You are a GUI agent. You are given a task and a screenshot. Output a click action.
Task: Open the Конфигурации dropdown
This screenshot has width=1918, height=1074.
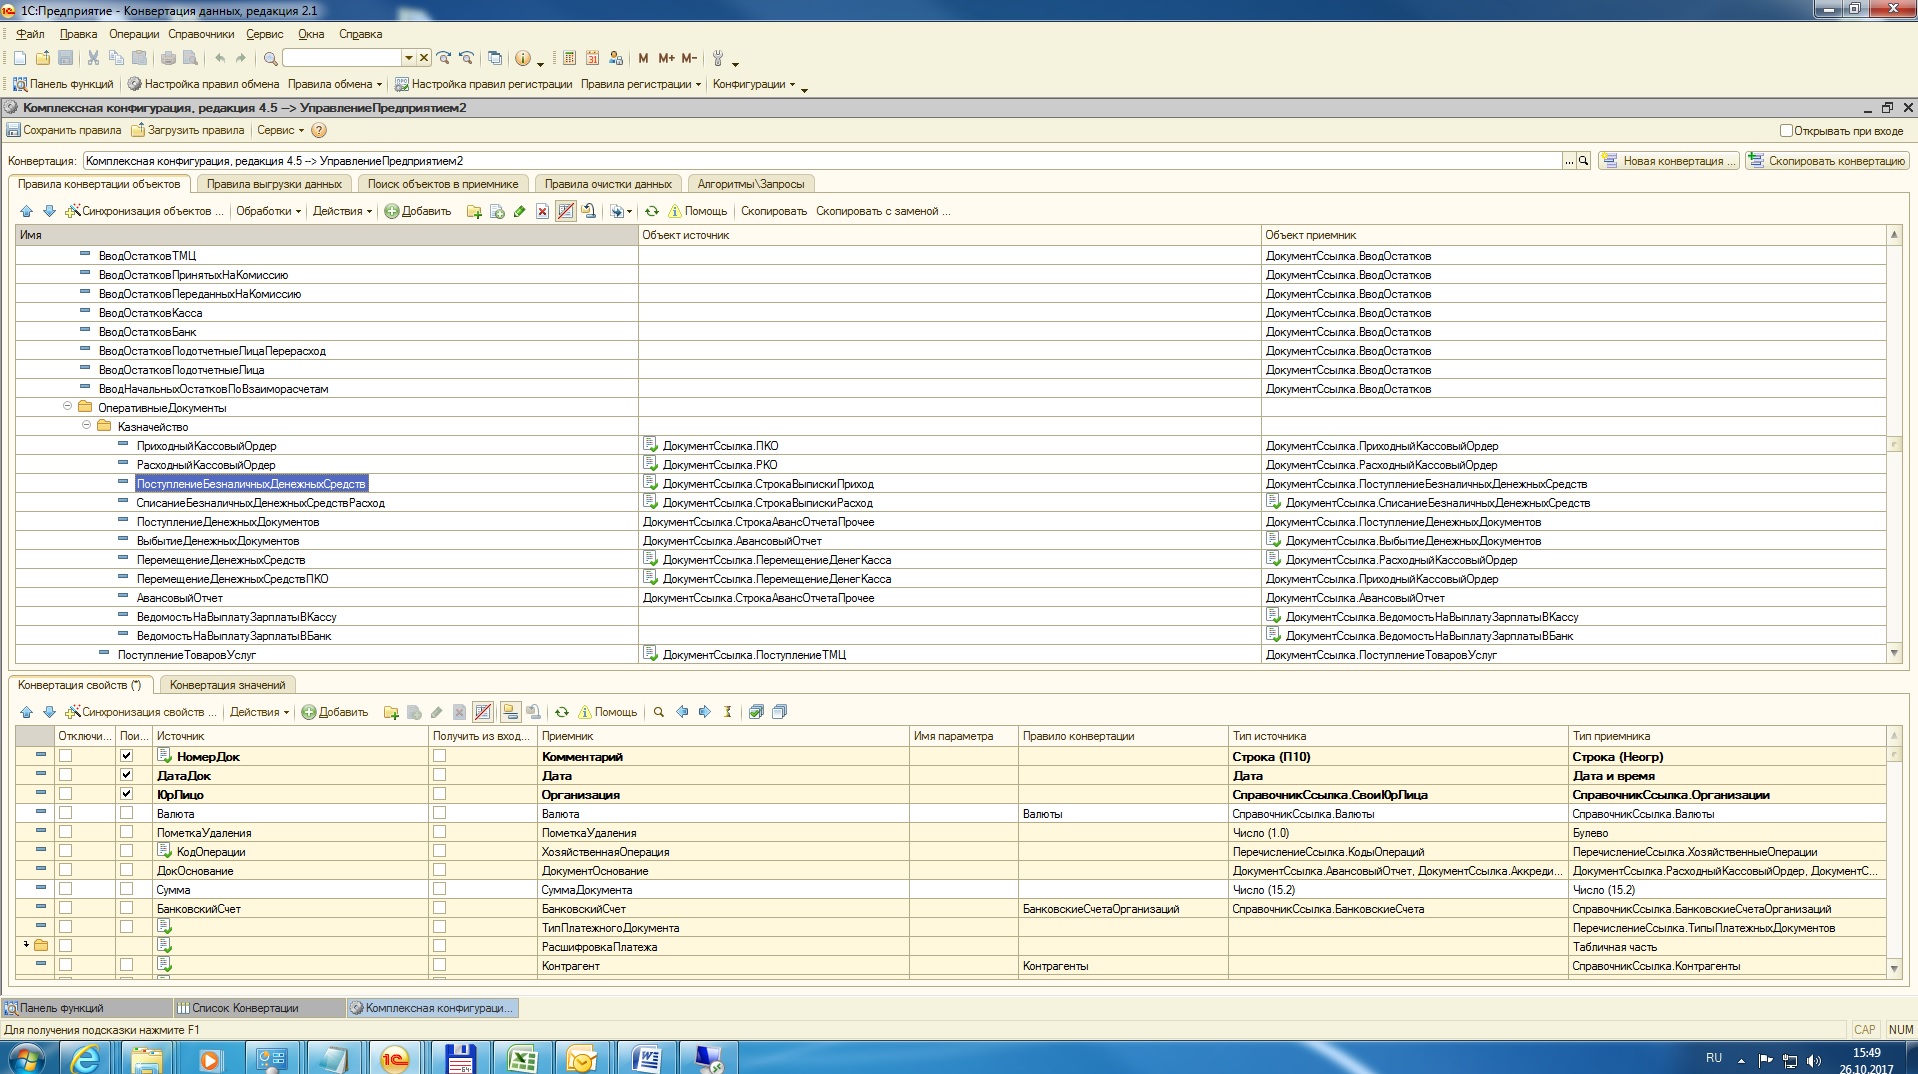754,84
